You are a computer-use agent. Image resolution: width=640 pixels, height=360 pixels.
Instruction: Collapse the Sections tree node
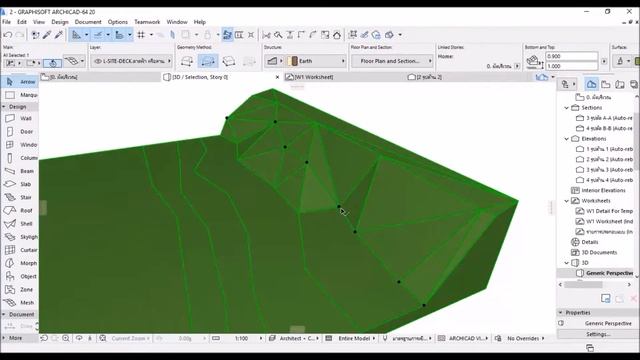(567, 108)
